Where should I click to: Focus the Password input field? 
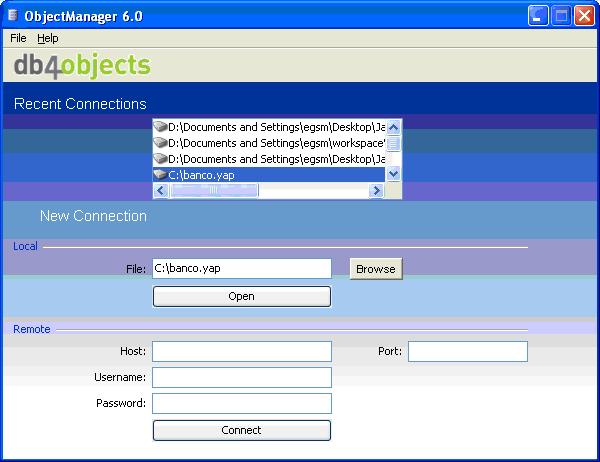tap(242, 403)
